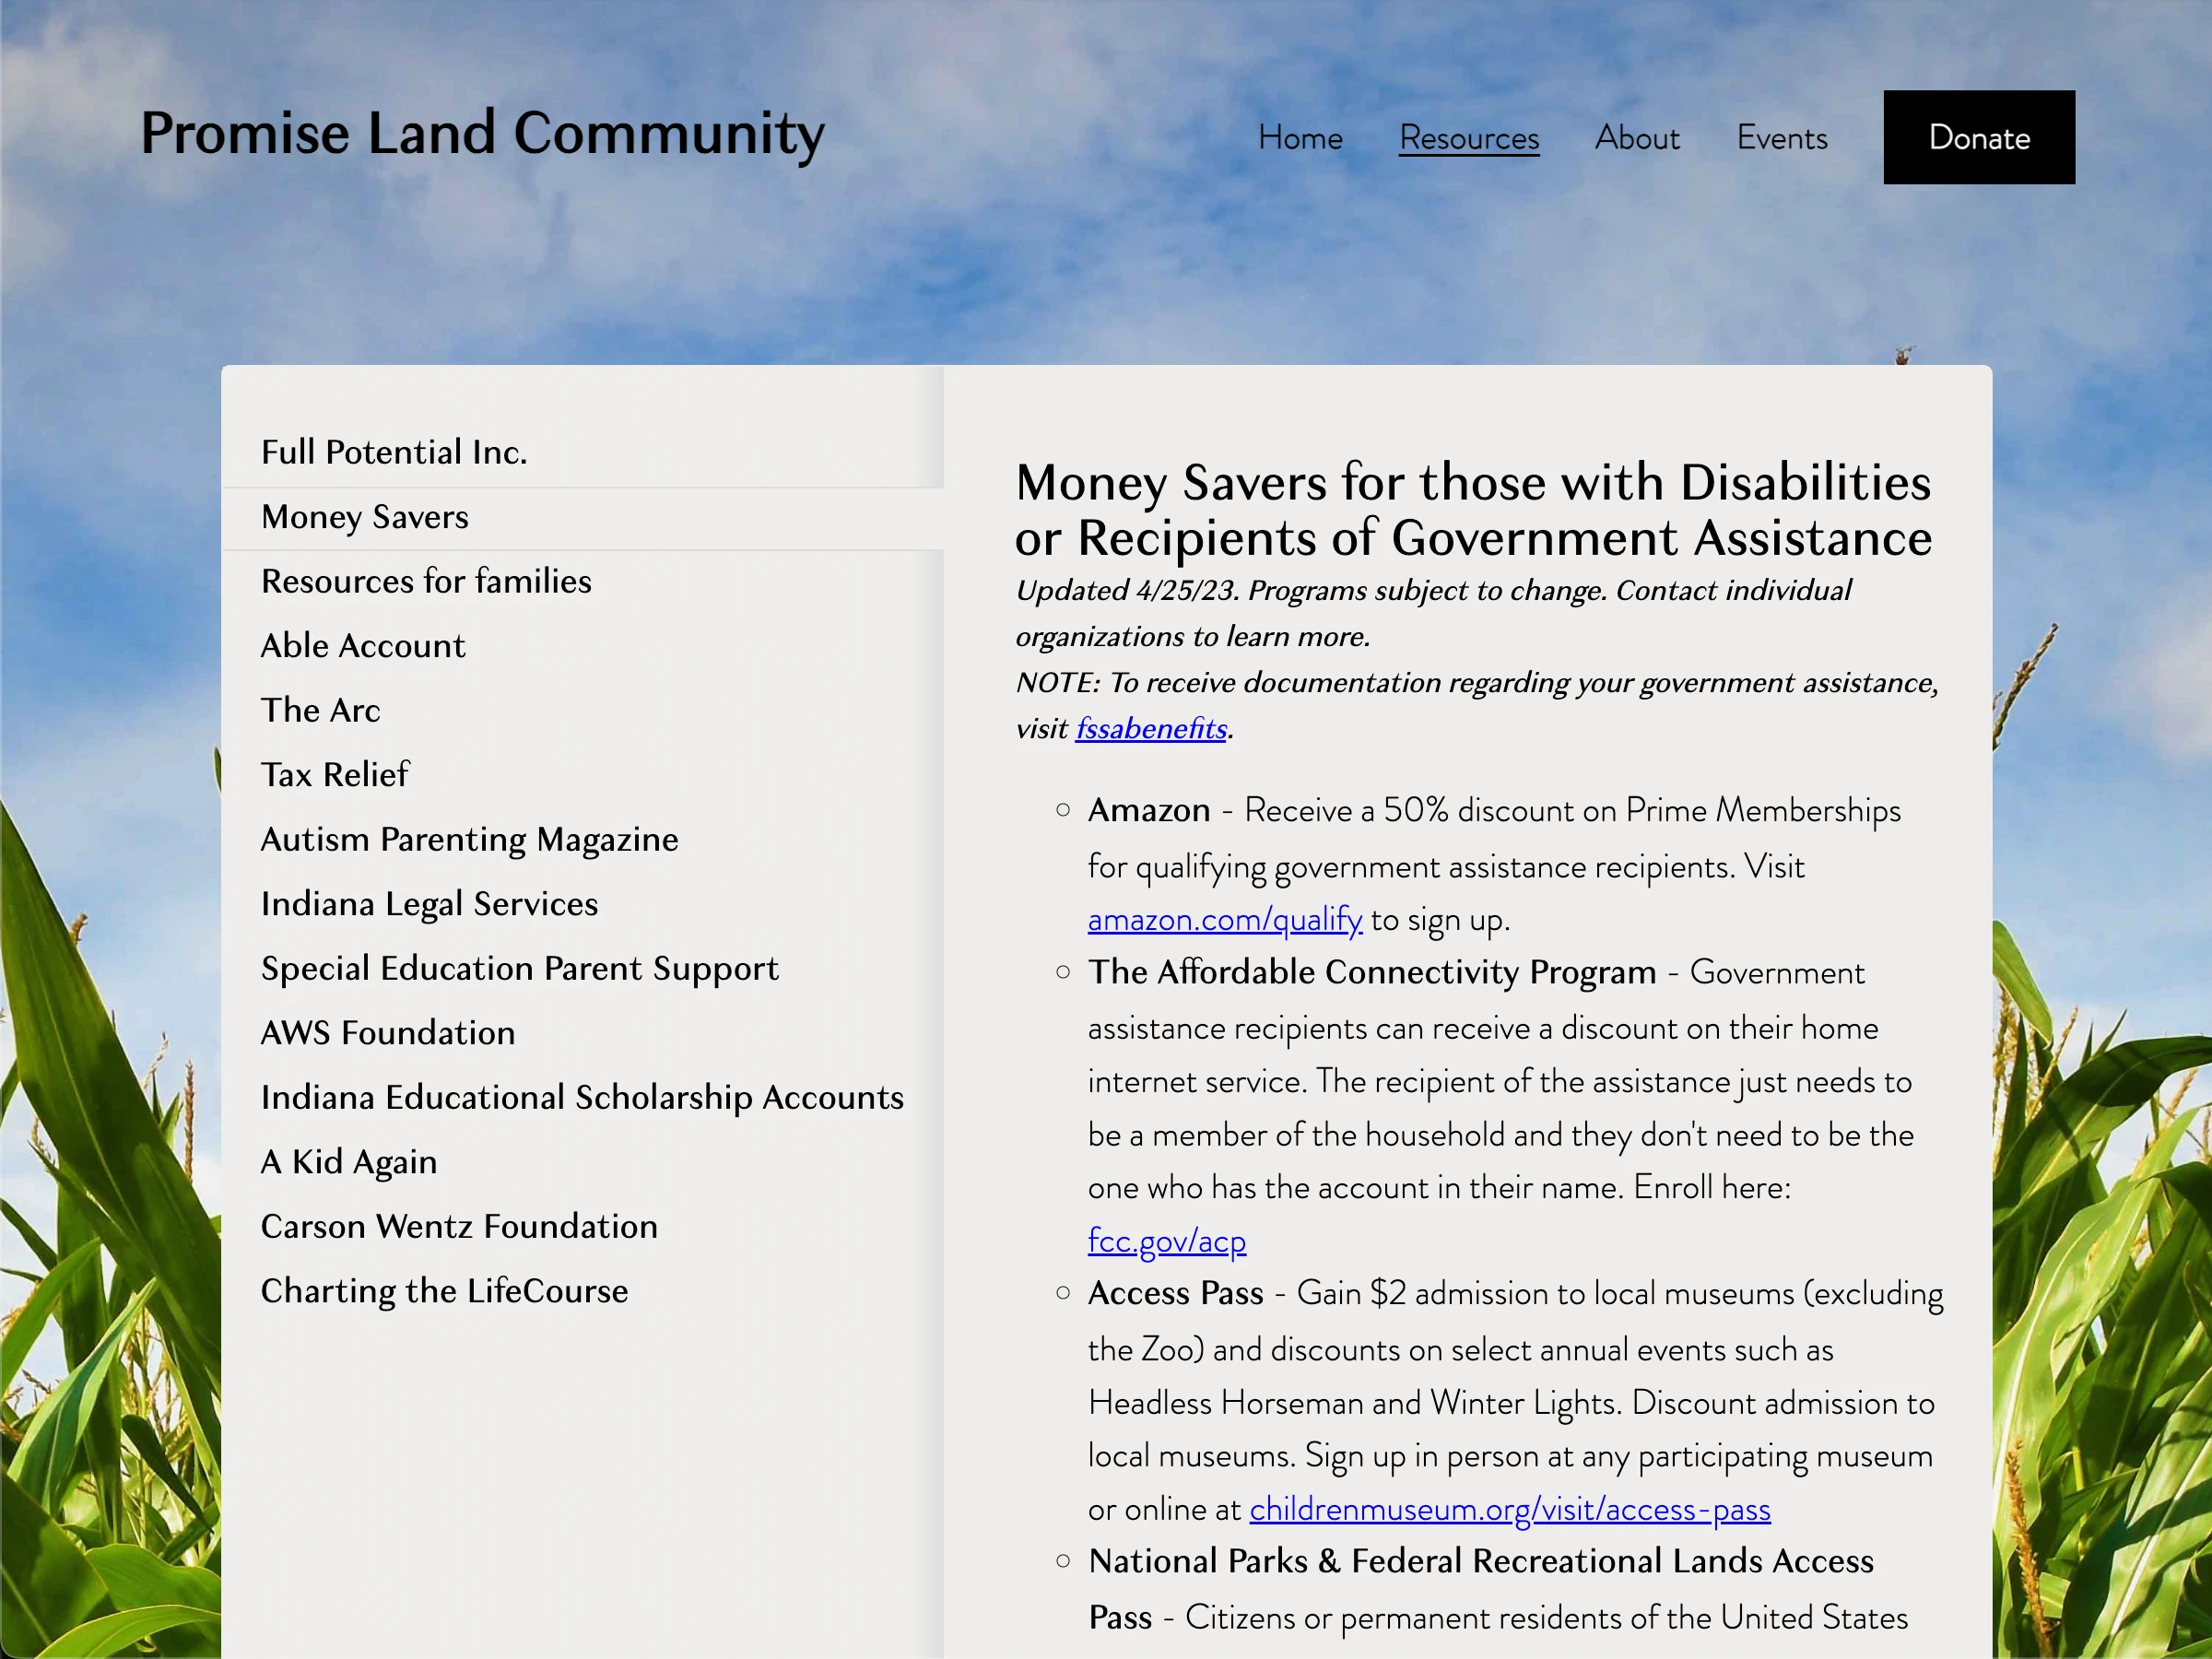Visit the childrenmuseum.org access-pass link
Image resolution: width=2212 pixels, height=1659 pixels.
click(1509, 1509)
